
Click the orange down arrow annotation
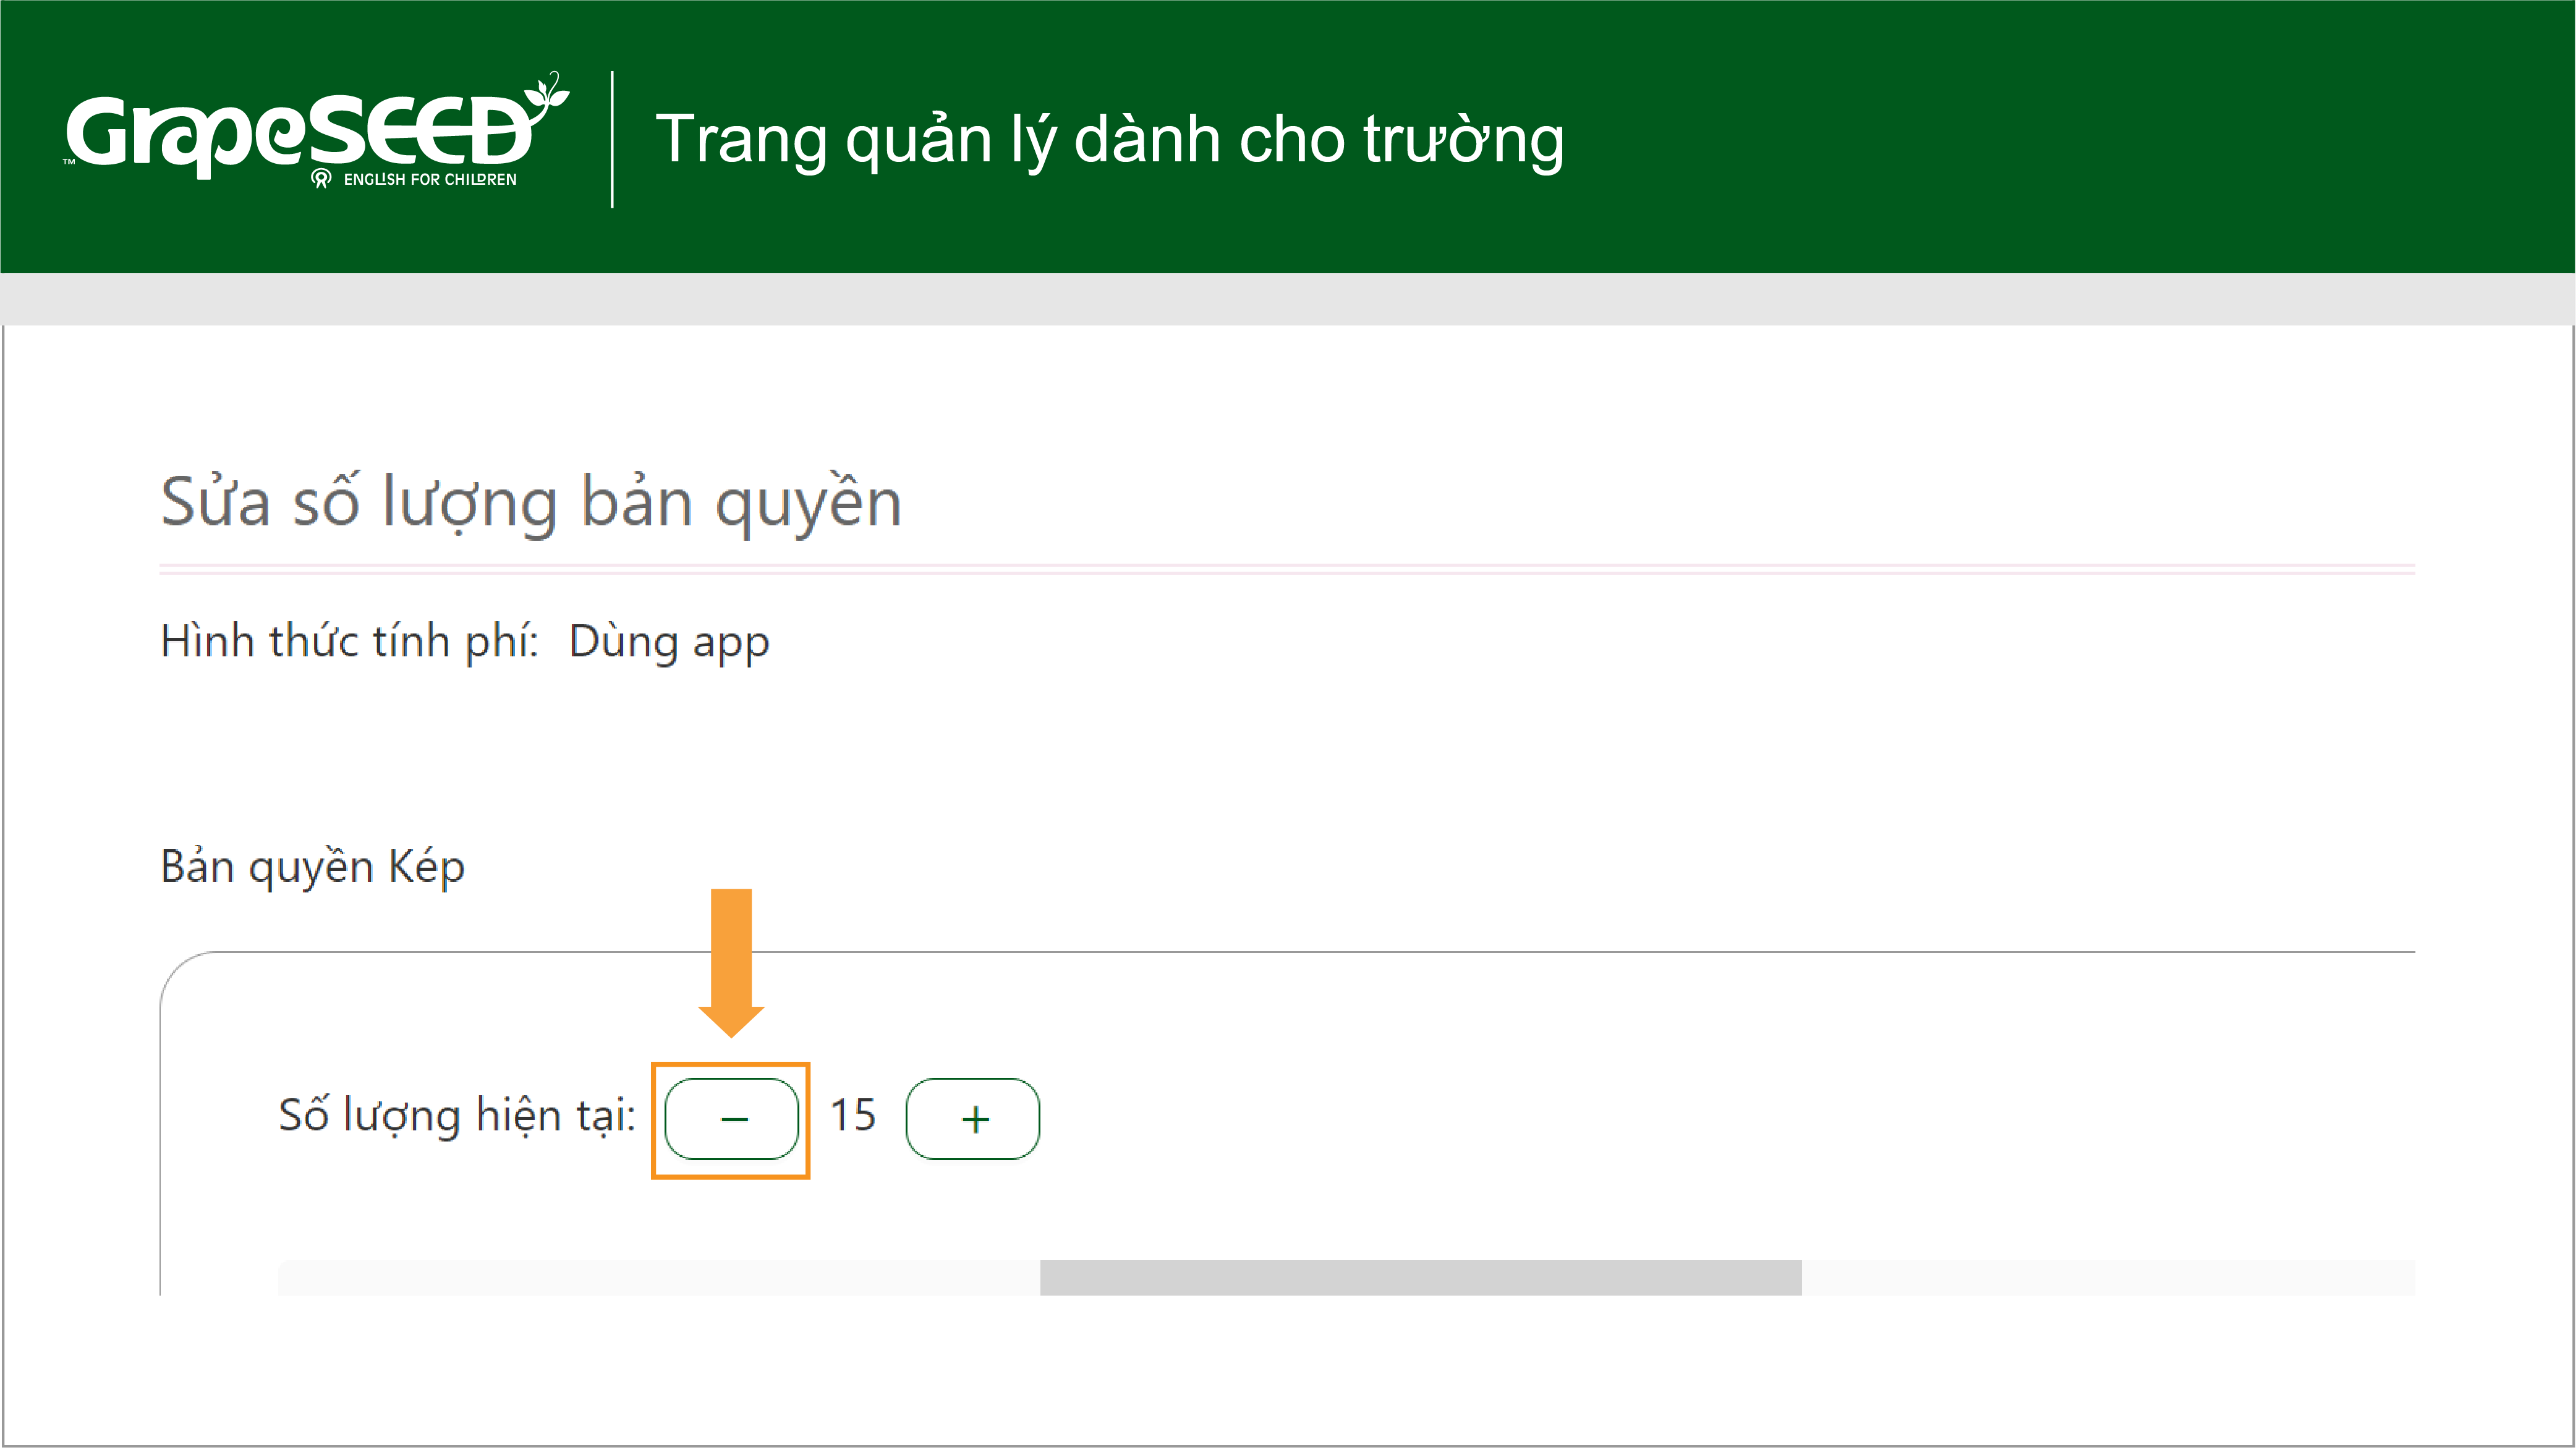pyautogui.click(x=731, y=963)
